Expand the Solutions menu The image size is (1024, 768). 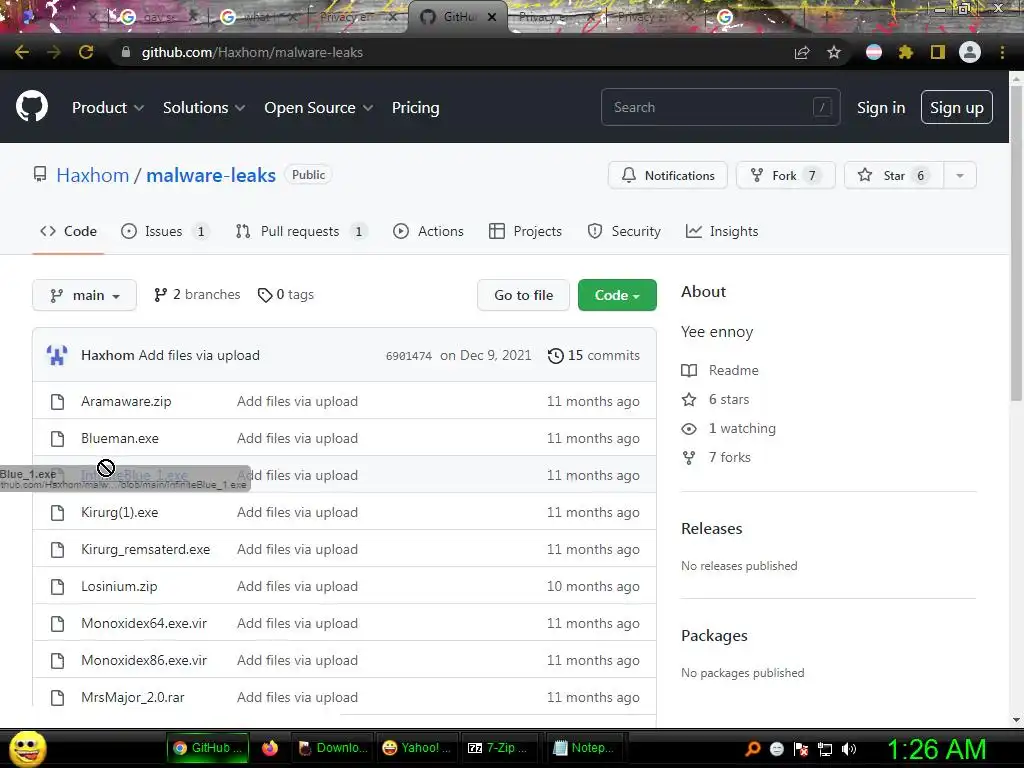[204, 108]
